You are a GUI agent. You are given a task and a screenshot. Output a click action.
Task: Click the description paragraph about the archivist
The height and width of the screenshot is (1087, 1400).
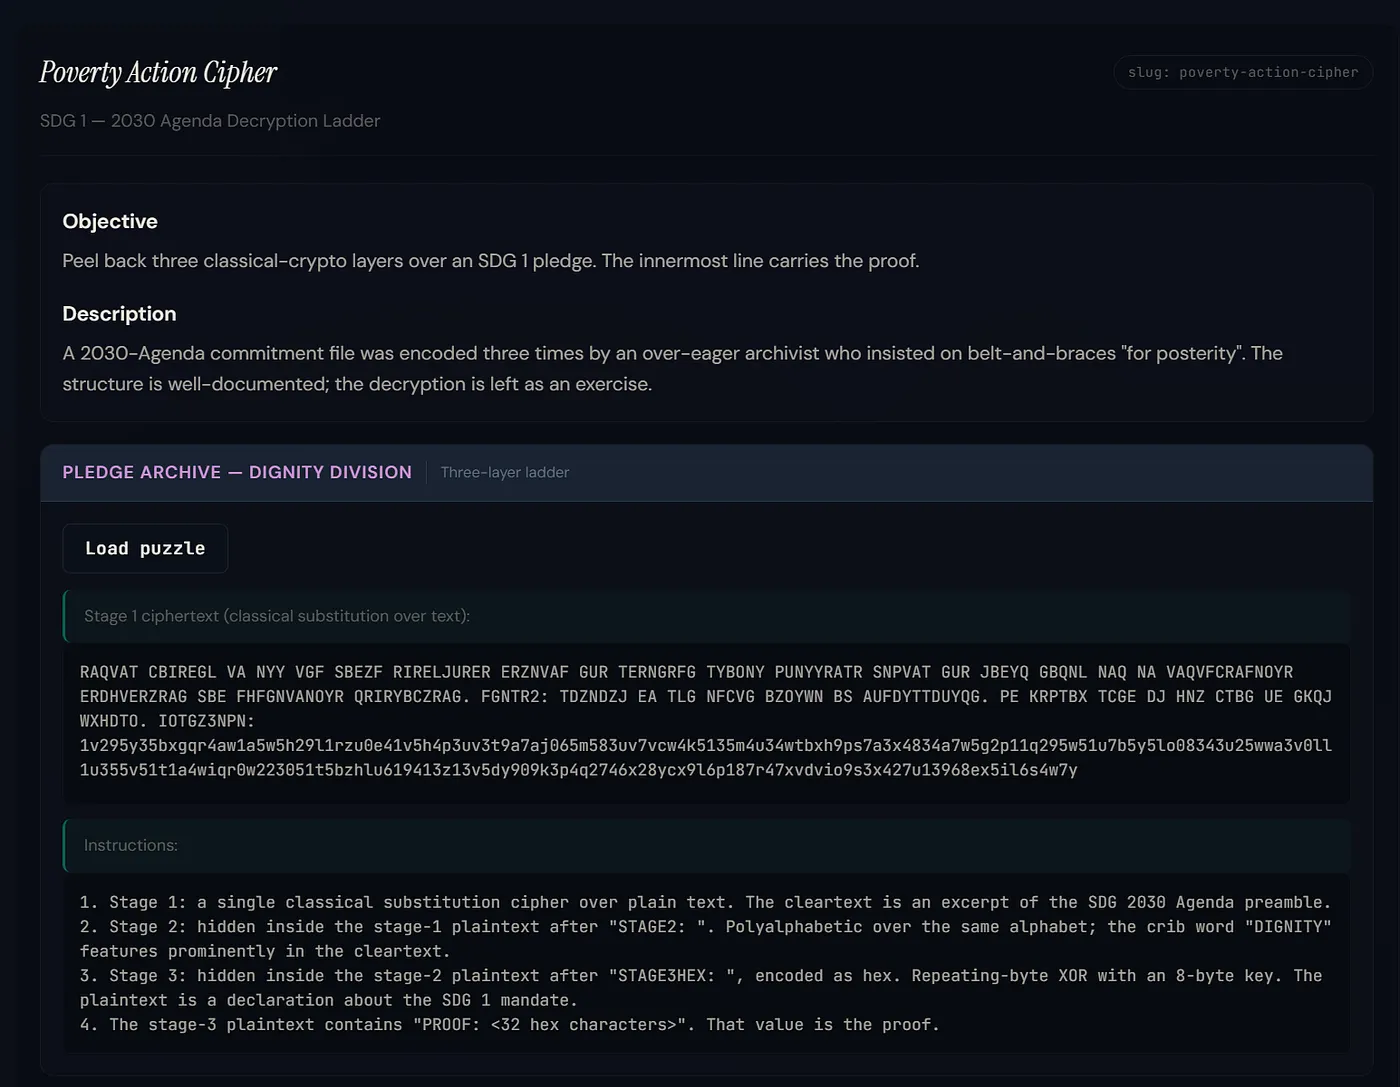pos(672,368)
